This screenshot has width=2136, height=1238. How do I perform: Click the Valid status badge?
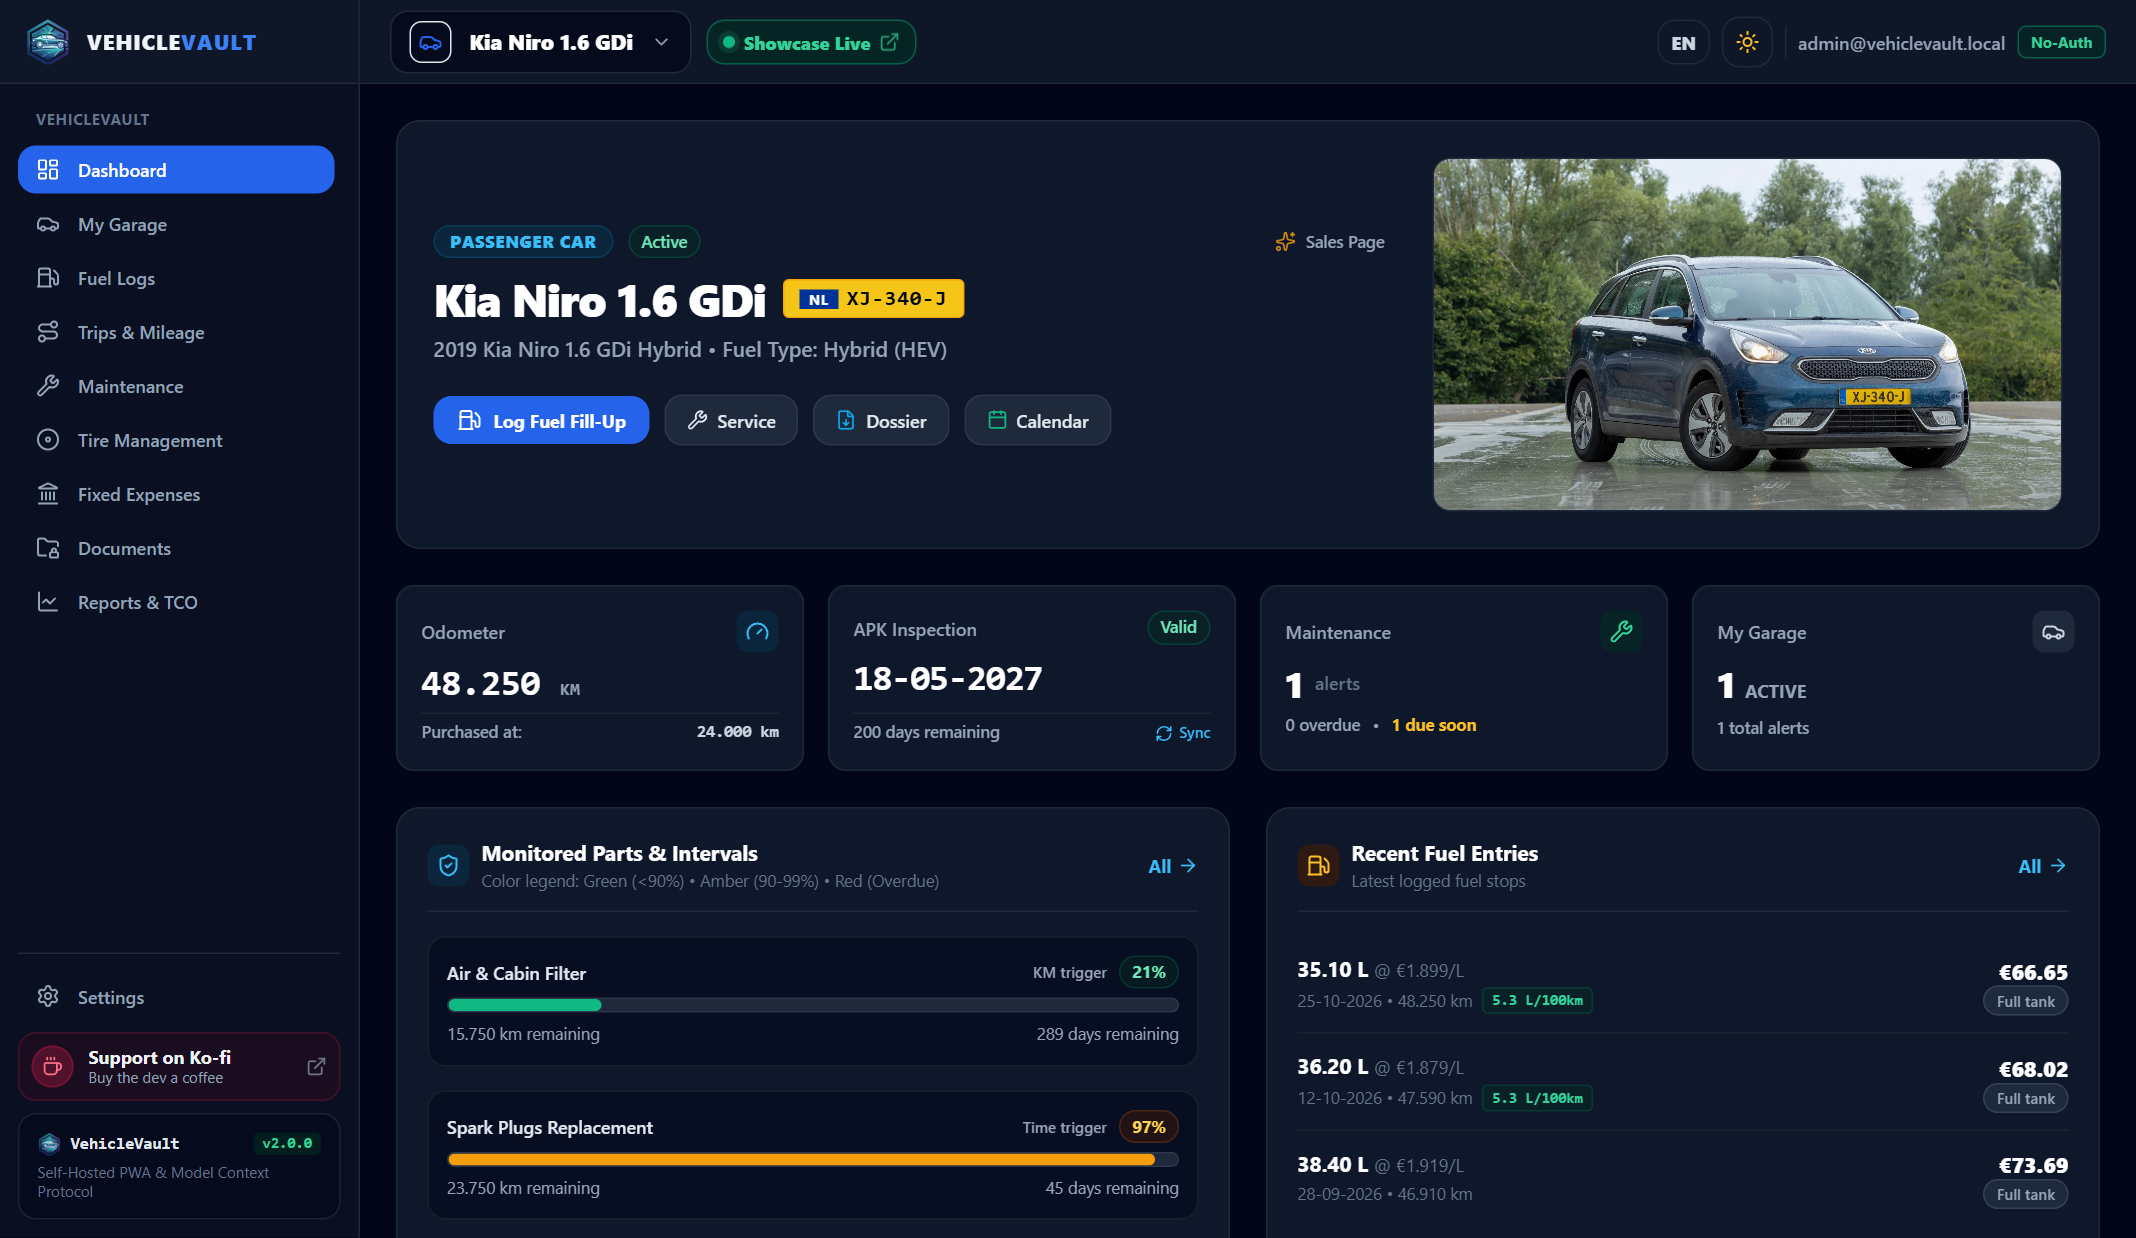[x=1178, y=627]
